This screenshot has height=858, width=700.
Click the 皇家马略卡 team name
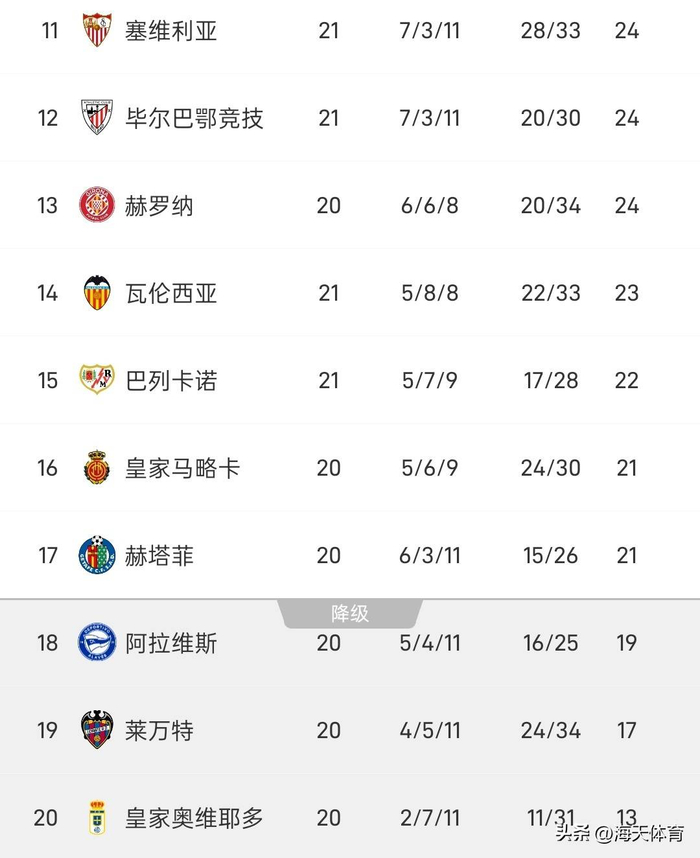pos(182,468)
